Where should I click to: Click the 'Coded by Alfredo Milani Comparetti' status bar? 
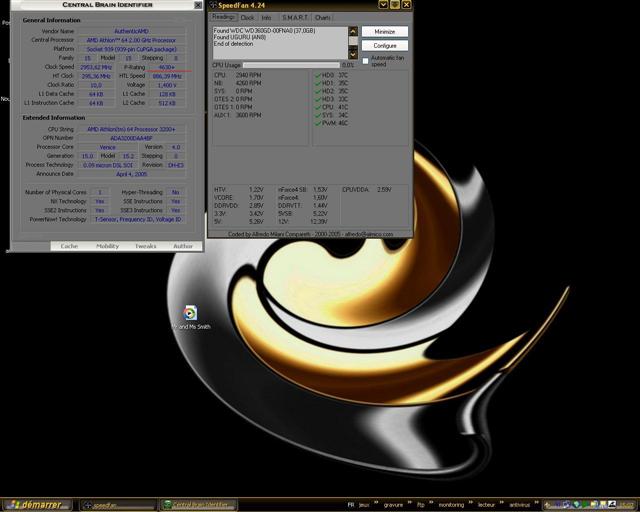click(310, 234)
